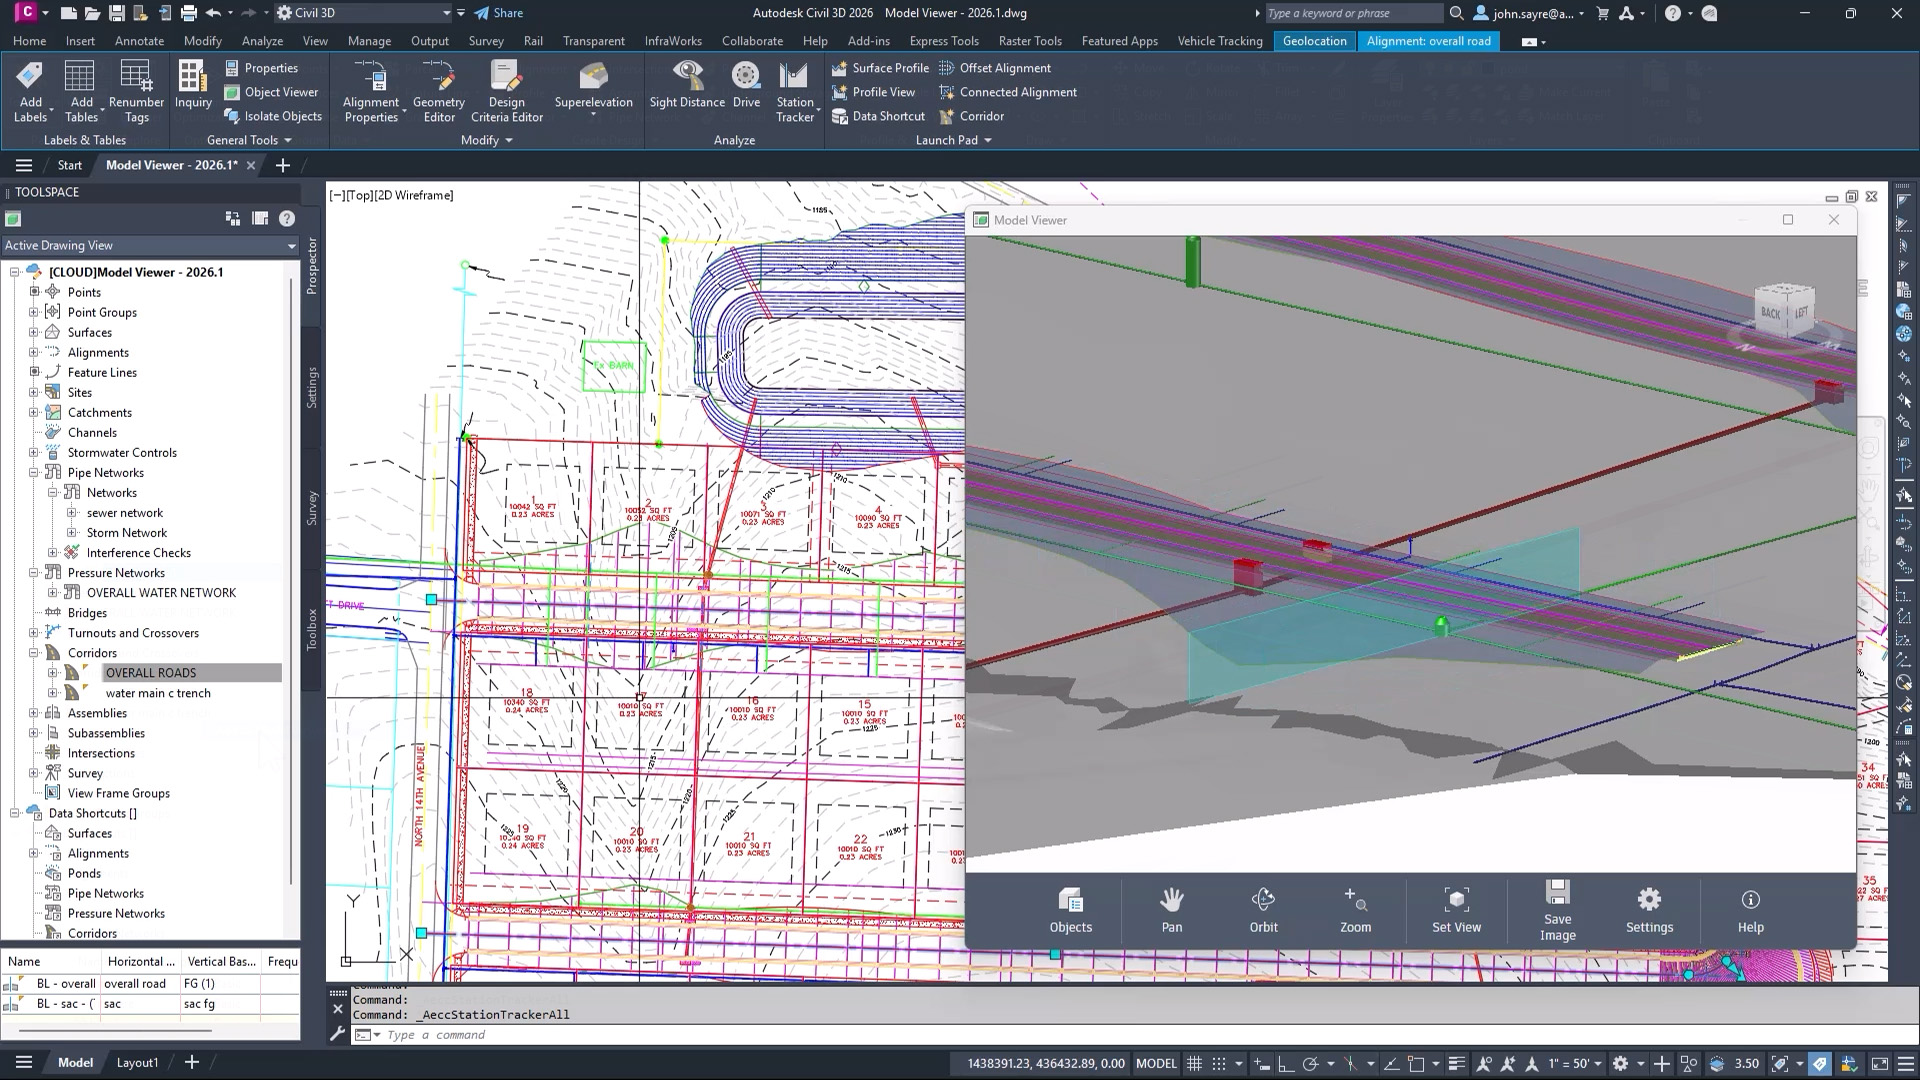
Task: Switch to the Layout1 tab
Action: [137, 1063]
